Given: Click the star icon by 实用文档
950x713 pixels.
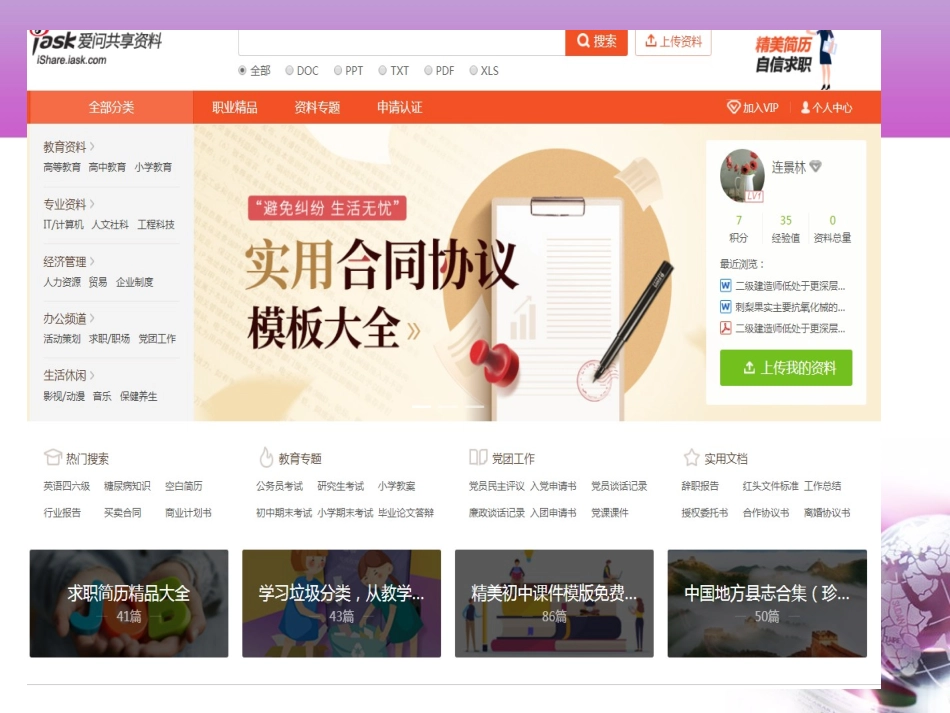Looking at the screenshot, I should click(x=691, y=457).
